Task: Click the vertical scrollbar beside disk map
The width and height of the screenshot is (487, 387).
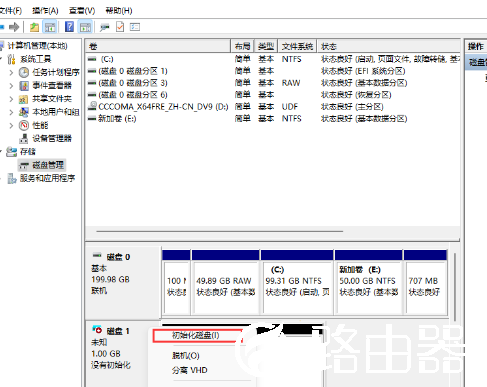Action: pos(455,287)
